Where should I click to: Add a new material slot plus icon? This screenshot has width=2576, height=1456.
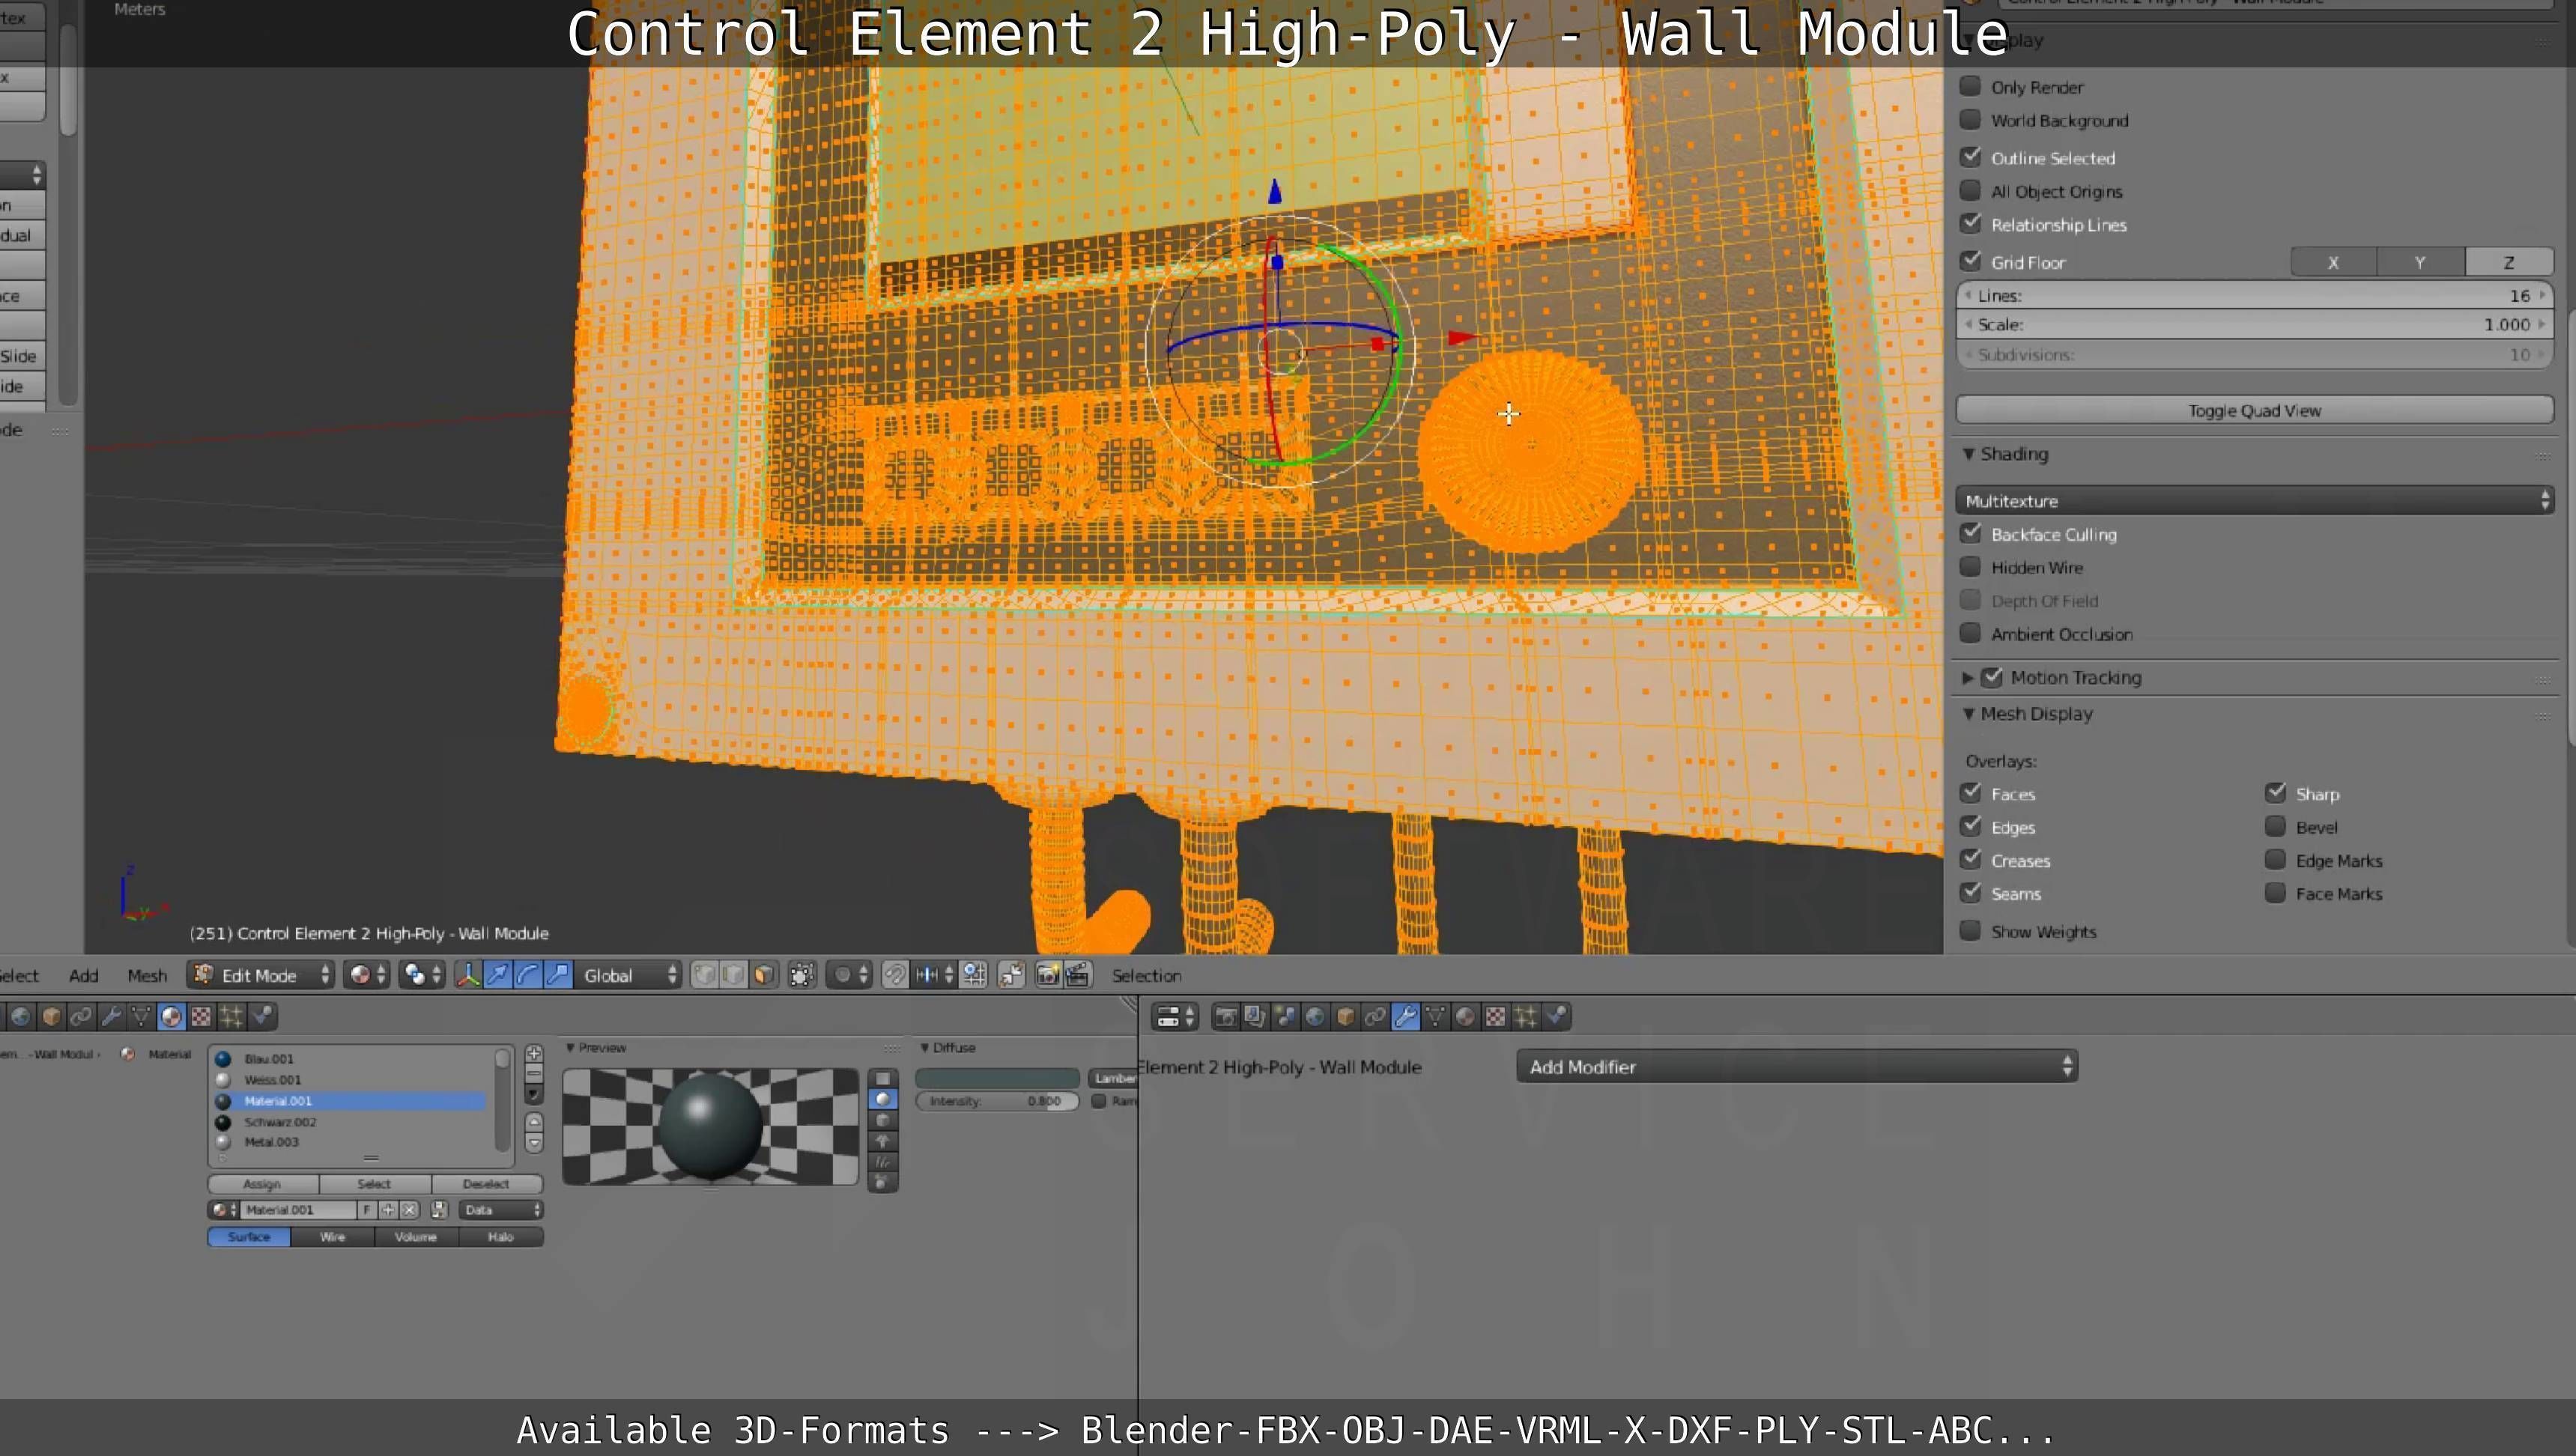(x=534, y=1054)
